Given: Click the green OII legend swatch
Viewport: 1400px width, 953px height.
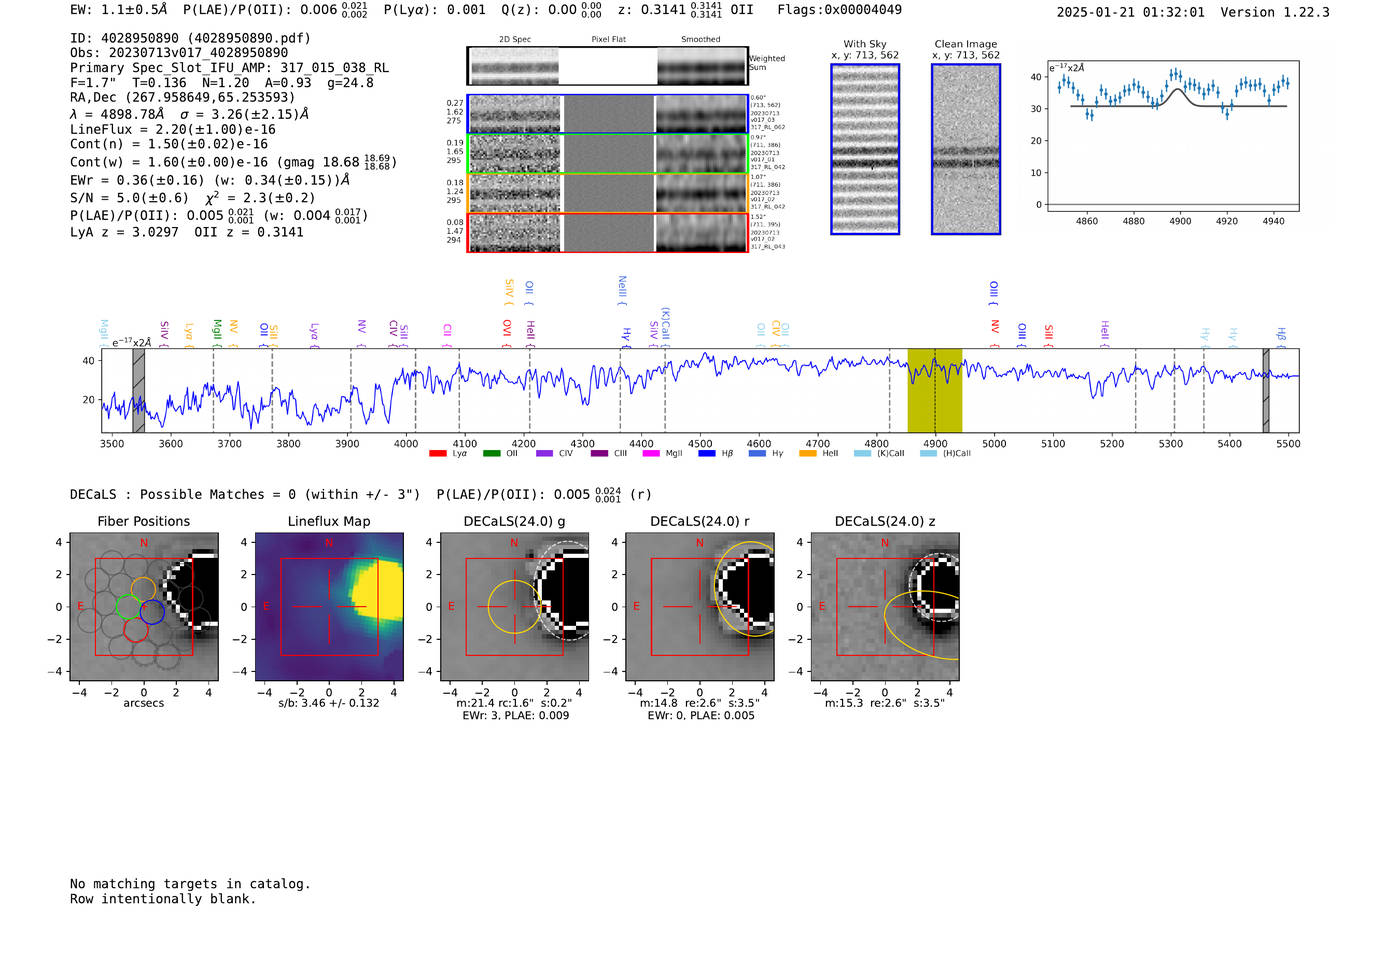Looking at the screenshot, I should pos(491,454).
